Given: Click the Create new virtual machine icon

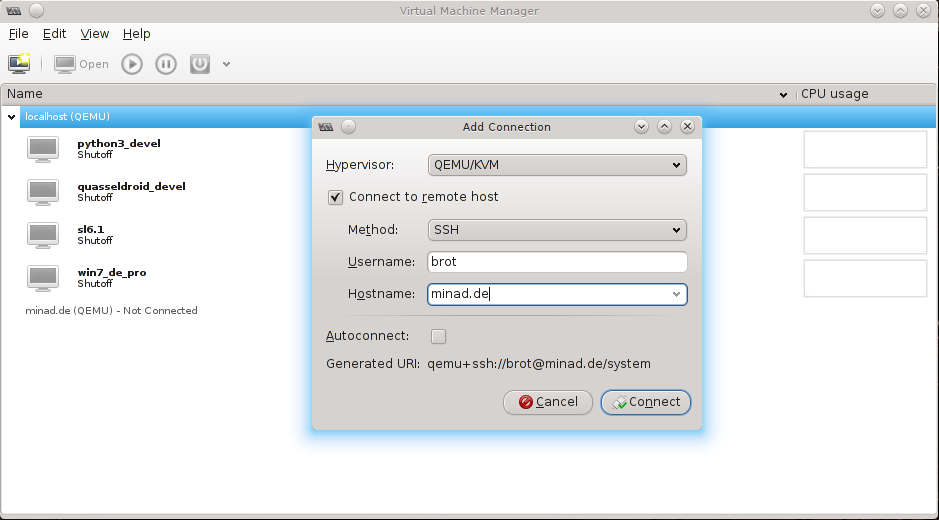Looking at the screenshot, I should (x=19, y=64).
